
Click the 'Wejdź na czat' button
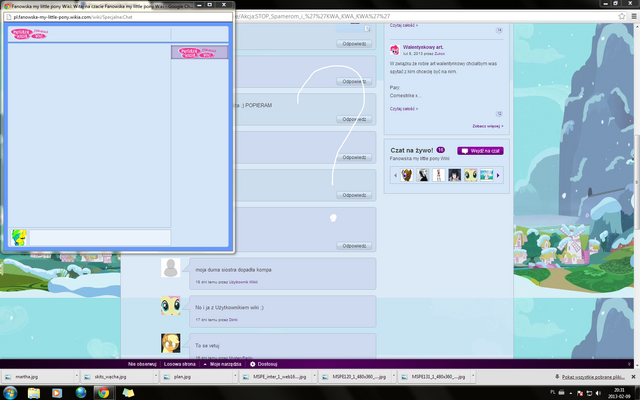click(480, 151)
